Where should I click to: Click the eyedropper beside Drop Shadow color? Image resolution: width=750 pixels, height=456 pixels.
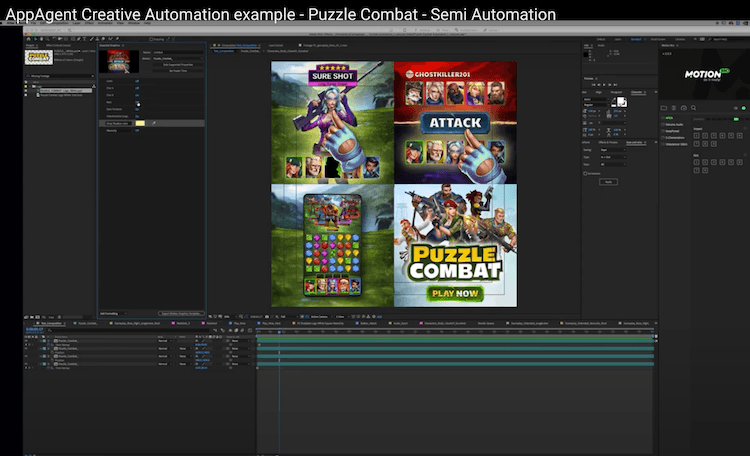[154, 123]
